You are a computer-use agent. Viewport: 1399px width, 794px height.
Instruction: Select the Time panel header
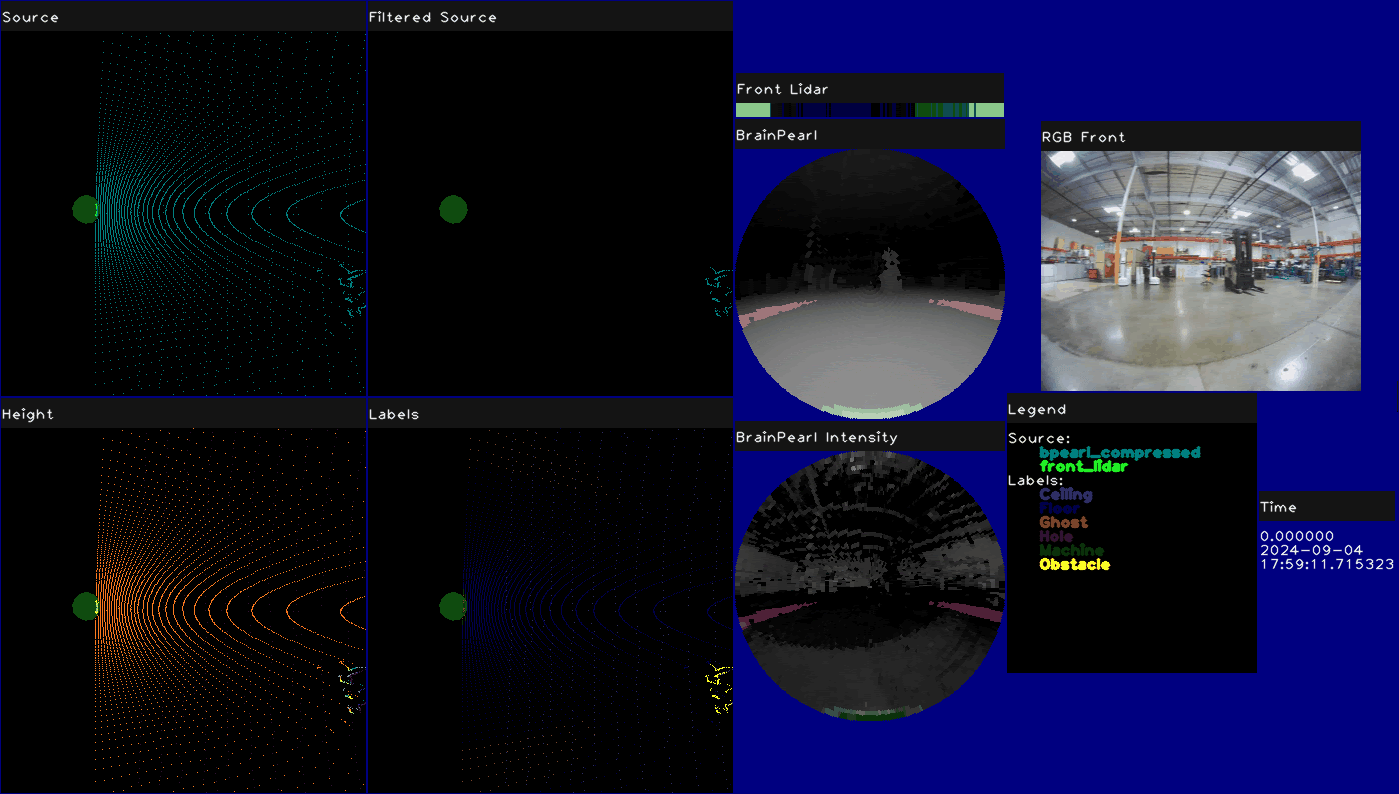1278,507
